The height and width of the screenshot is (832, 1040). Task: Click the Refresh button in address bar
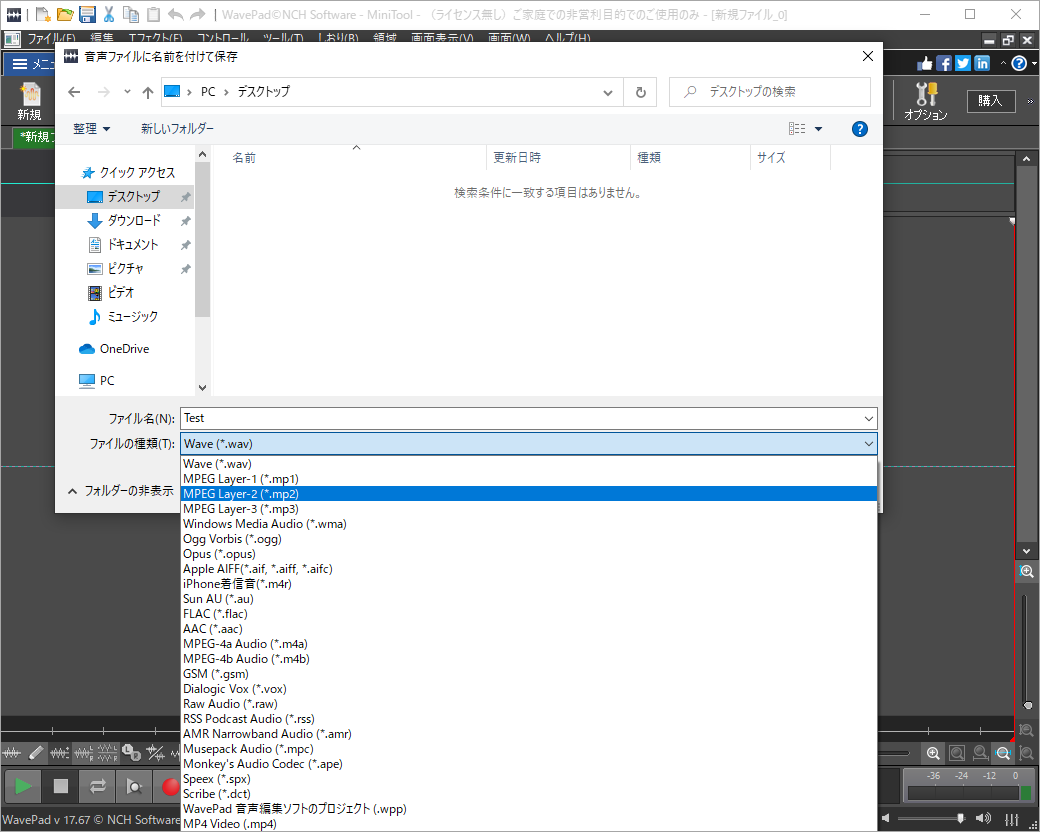(x=640, y=92)
